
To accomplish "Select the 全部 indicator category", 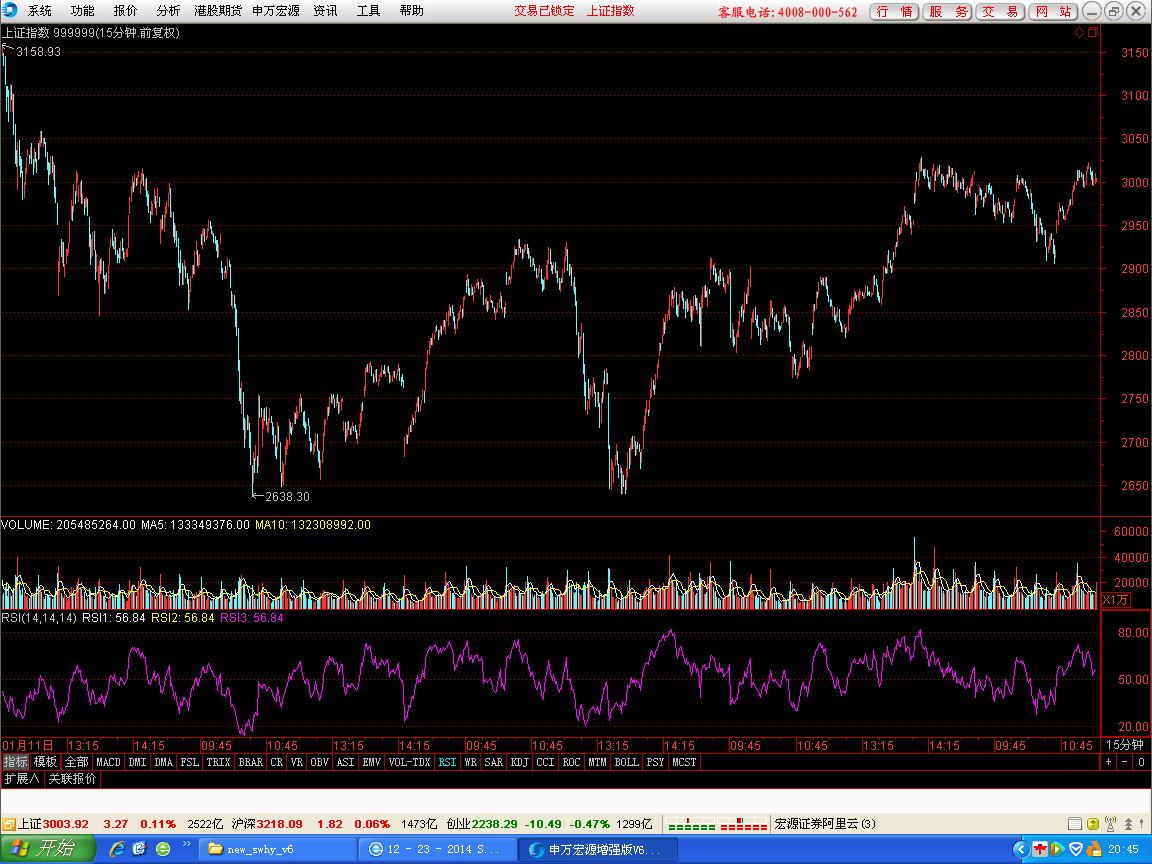I will pyautogui.click(x=76, y=762).
